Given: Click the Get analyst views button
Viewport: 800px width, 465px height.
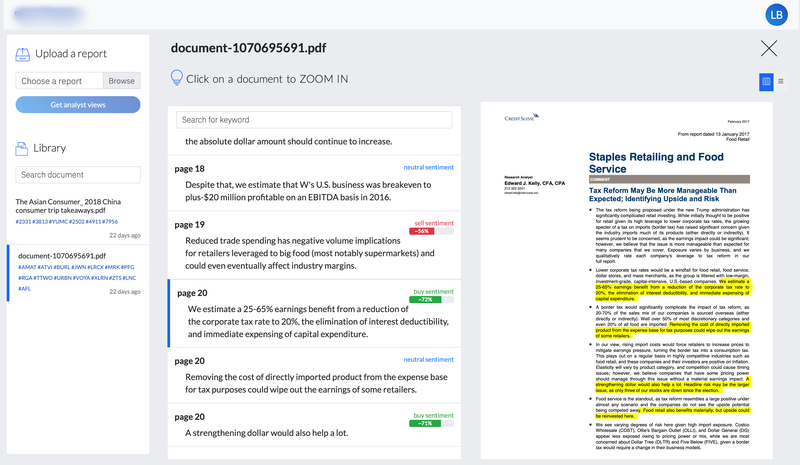Looking at the screenshot, I should 78,105.
